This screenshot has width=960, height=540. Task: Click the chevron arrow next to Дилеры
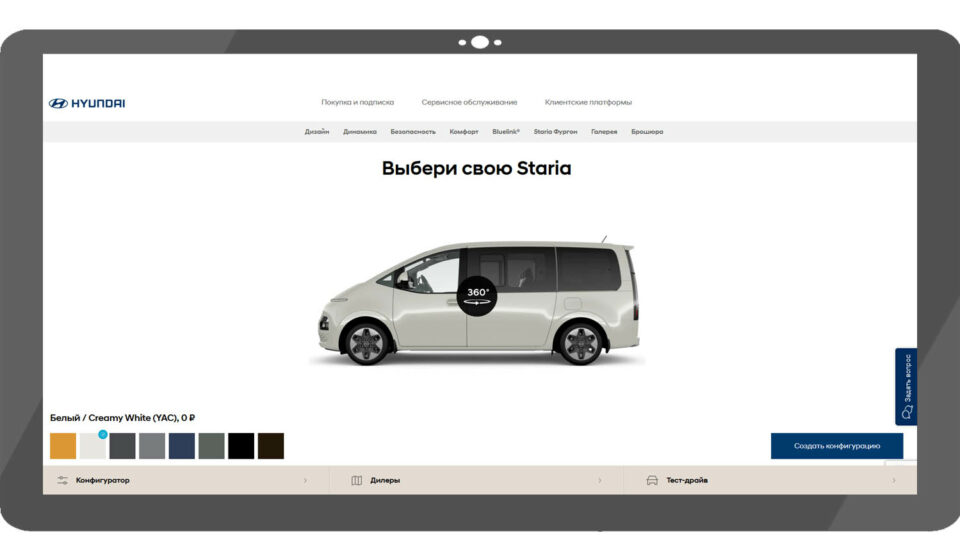click(599, 481)
